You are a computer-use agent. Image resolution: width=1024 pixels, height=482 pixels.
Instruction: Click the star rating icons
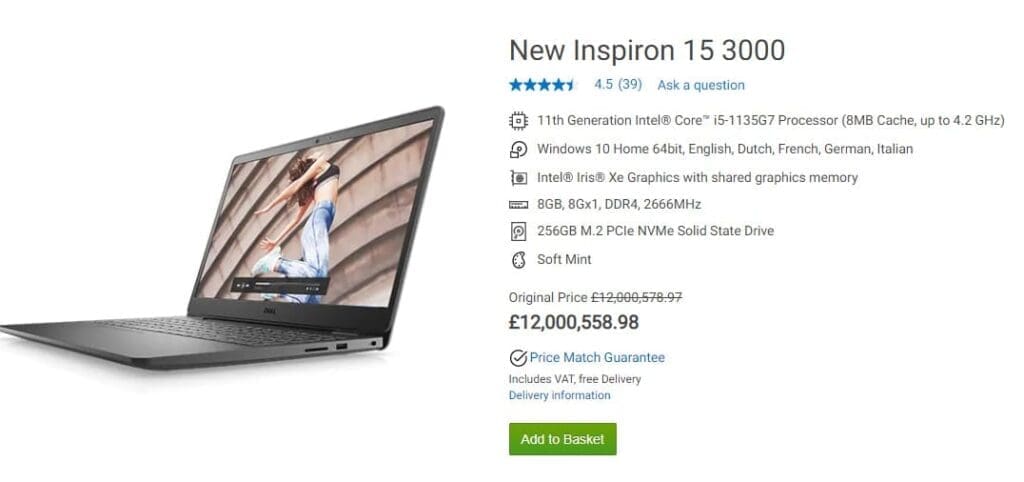[x=543, y=85]
